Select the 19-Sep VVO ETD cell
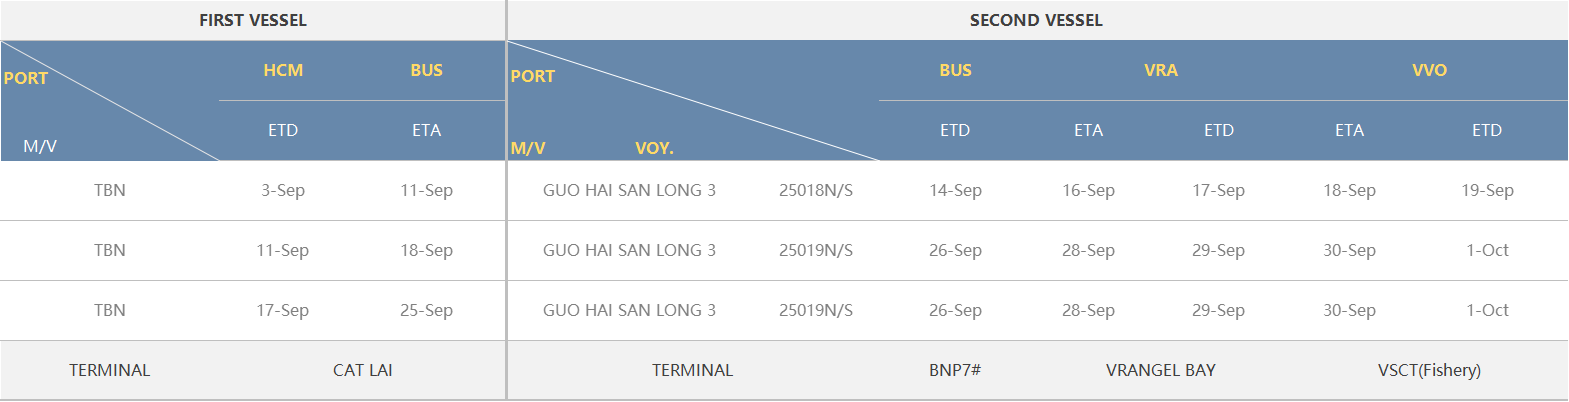Image resolution: width=1569 pixels, height=402 pixels. 1487,190
